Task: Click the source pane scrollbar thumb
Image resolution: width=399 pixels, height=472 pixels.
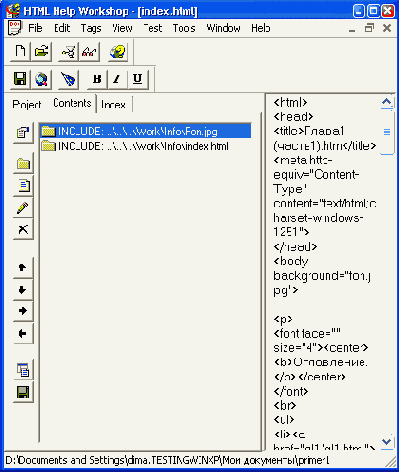Action: point(387,132)
